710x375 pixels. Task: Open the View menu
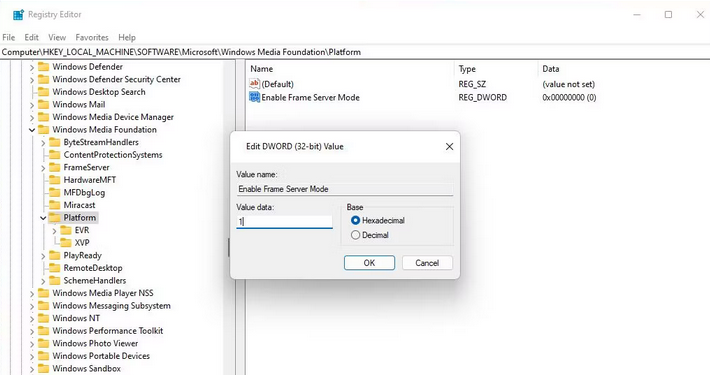(x=57, y=37)
